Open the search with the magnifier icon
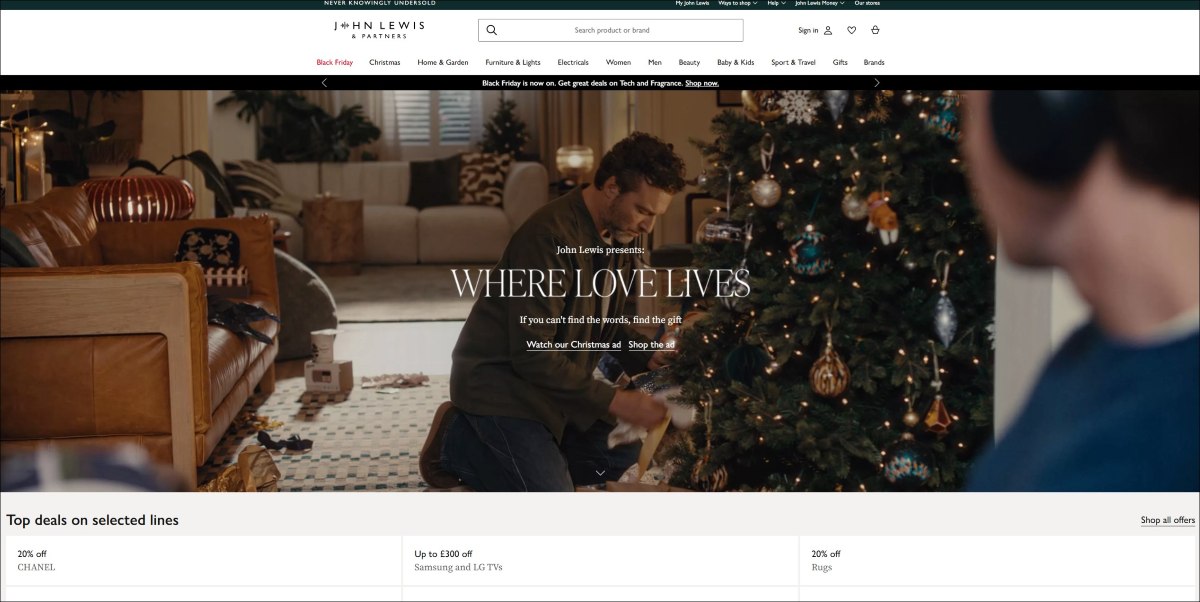 click(491, 30)
